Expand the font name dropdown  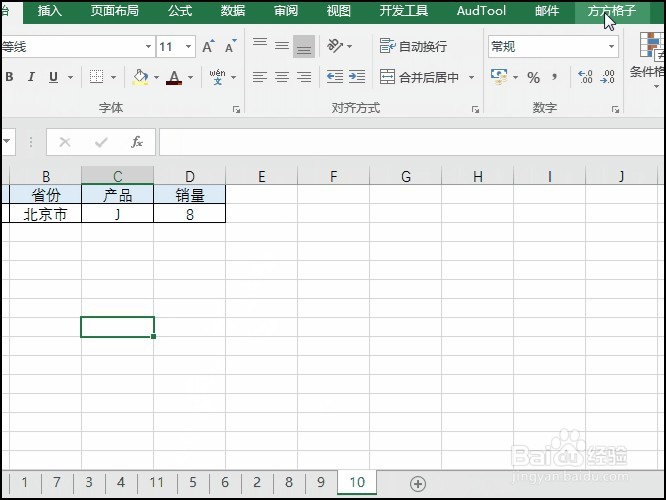[x=148, y=46]
